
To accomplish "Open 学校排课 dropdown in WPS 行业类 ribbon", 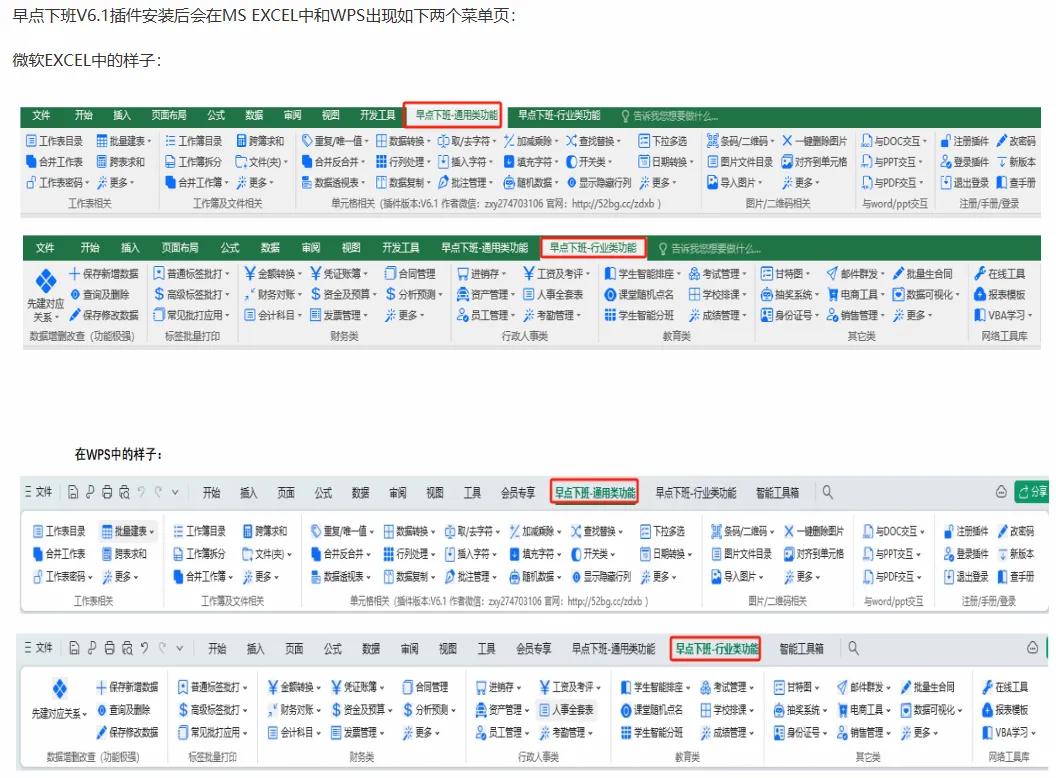I will [x=727, y=709].
